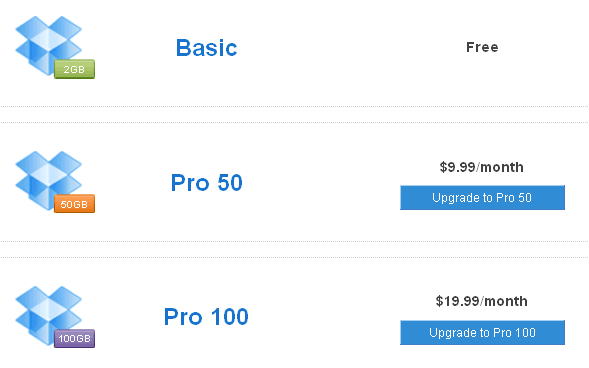Select the Pro 100 plan heading
The height and width of the screenshot is (368, 589).
(x=206, y=317)
